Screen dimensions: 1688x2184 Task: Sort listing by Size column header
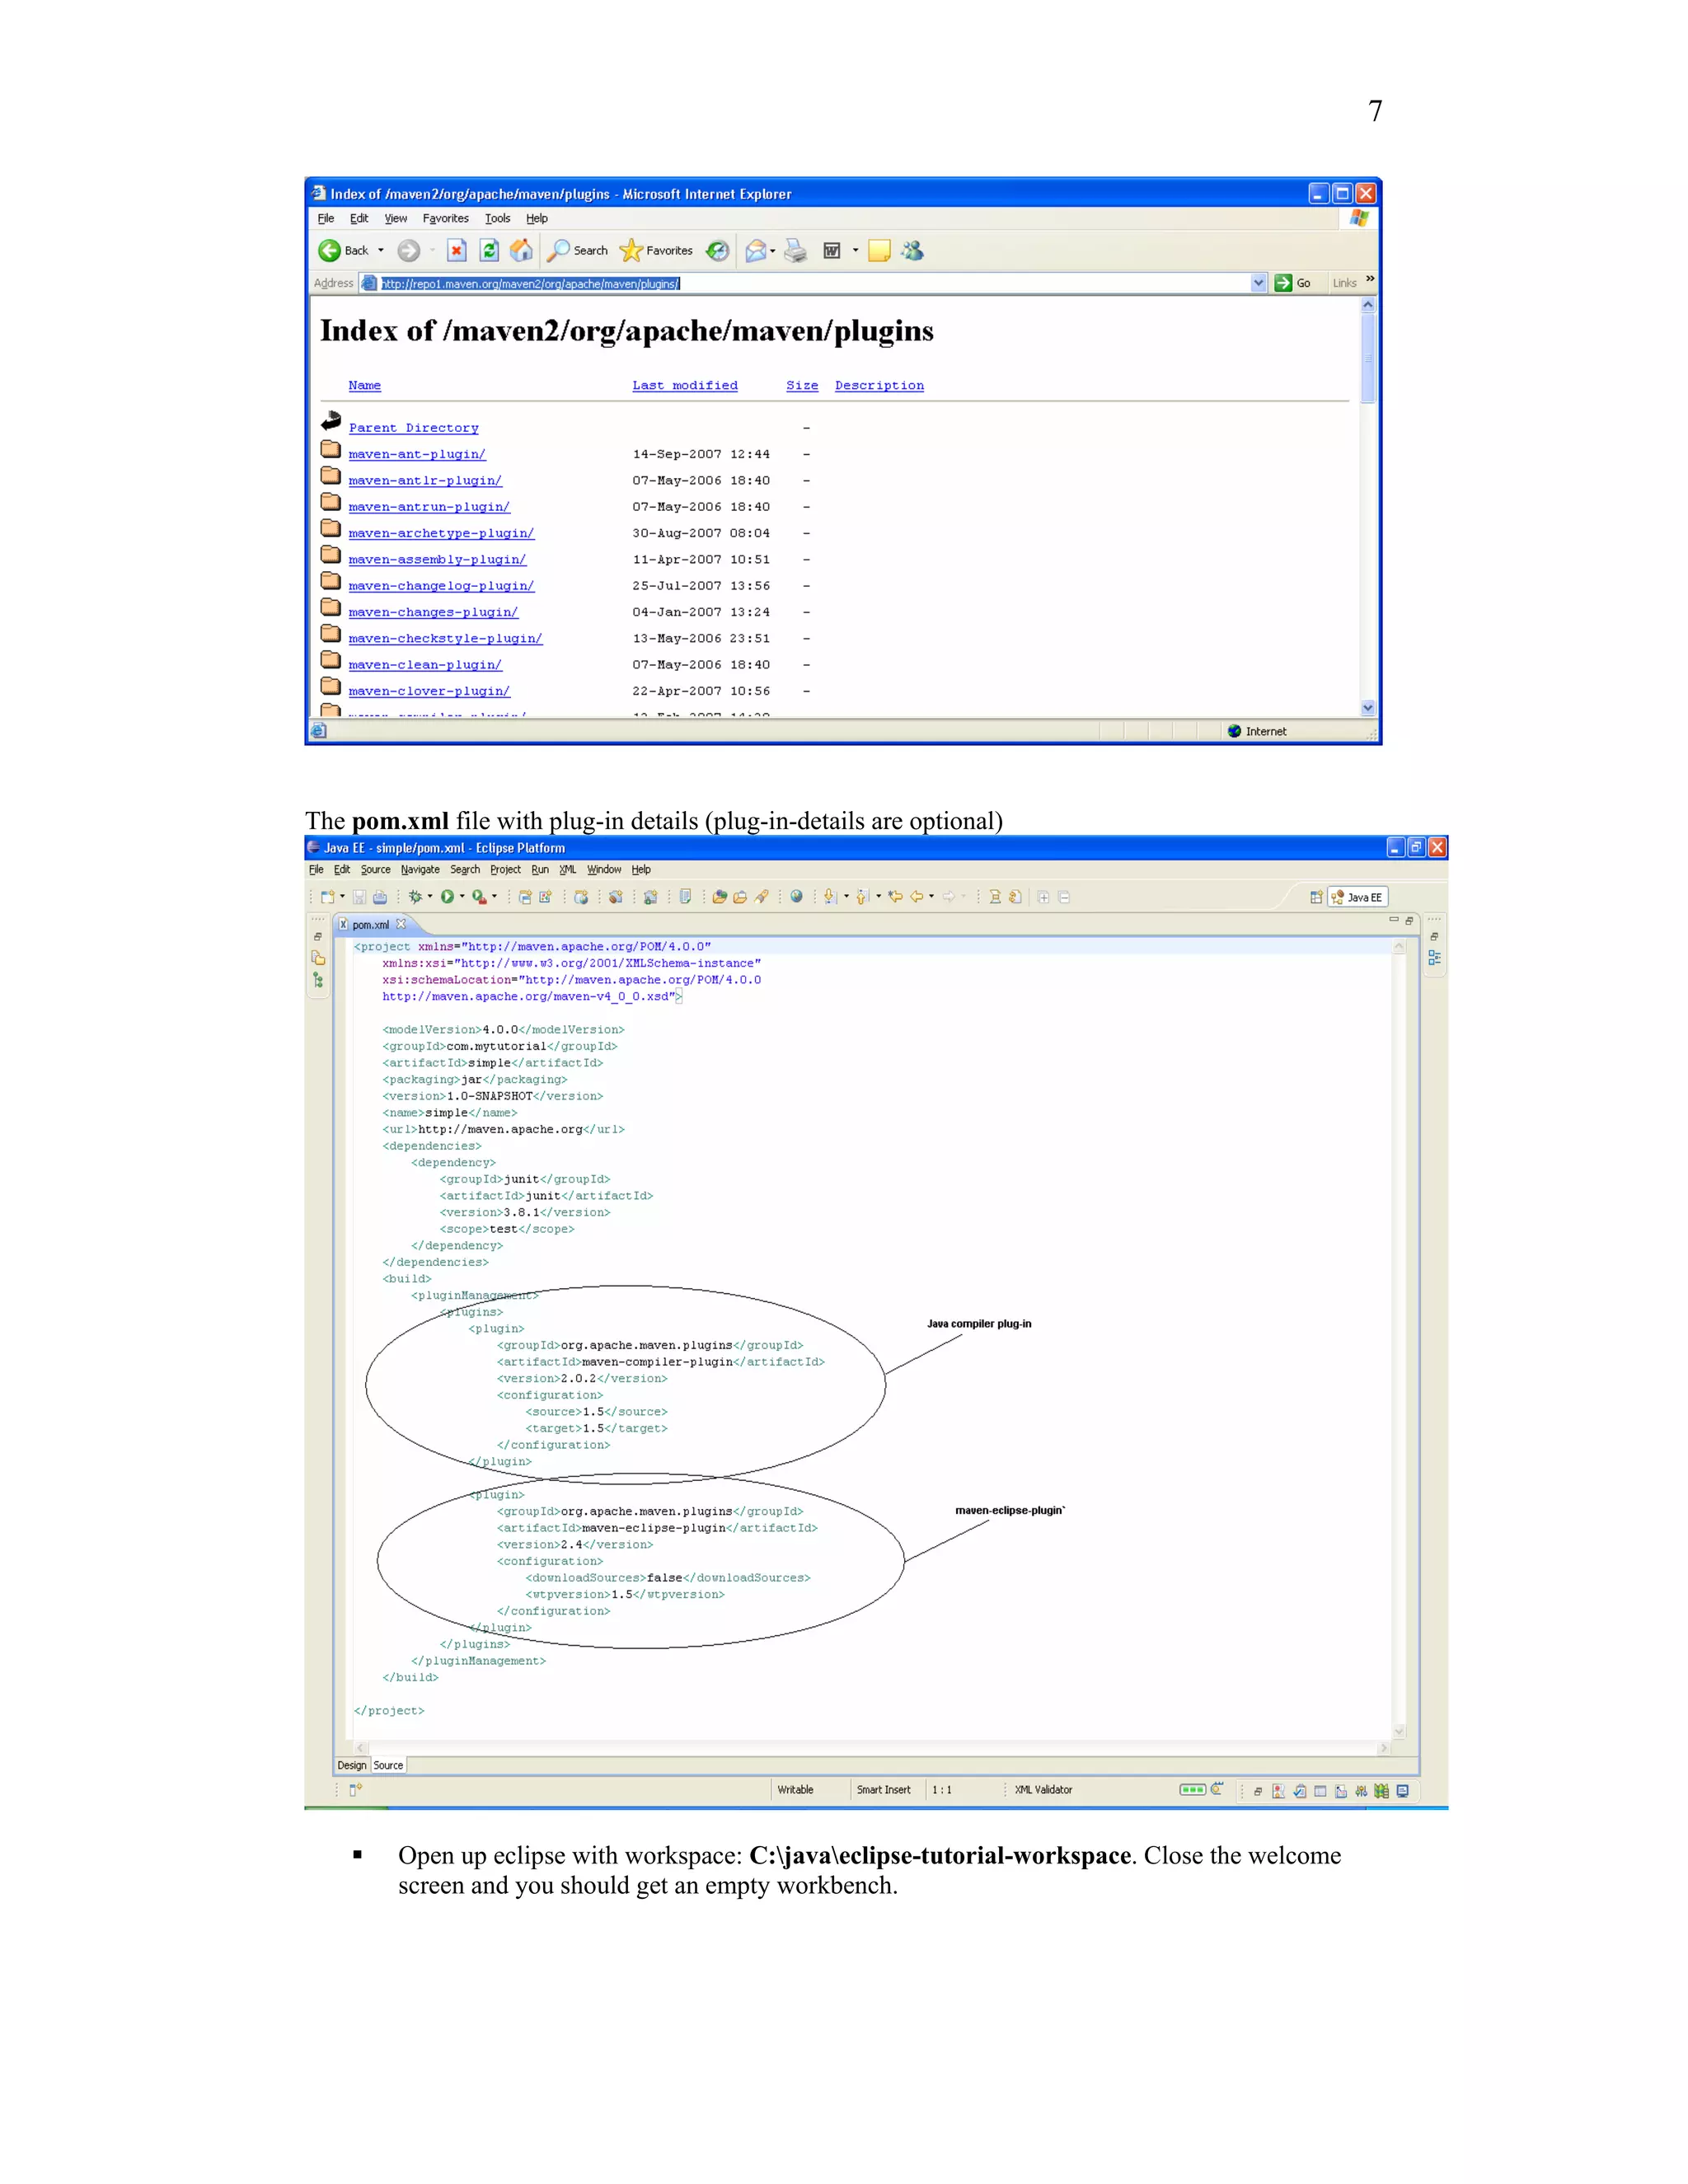tap(802, 385)
